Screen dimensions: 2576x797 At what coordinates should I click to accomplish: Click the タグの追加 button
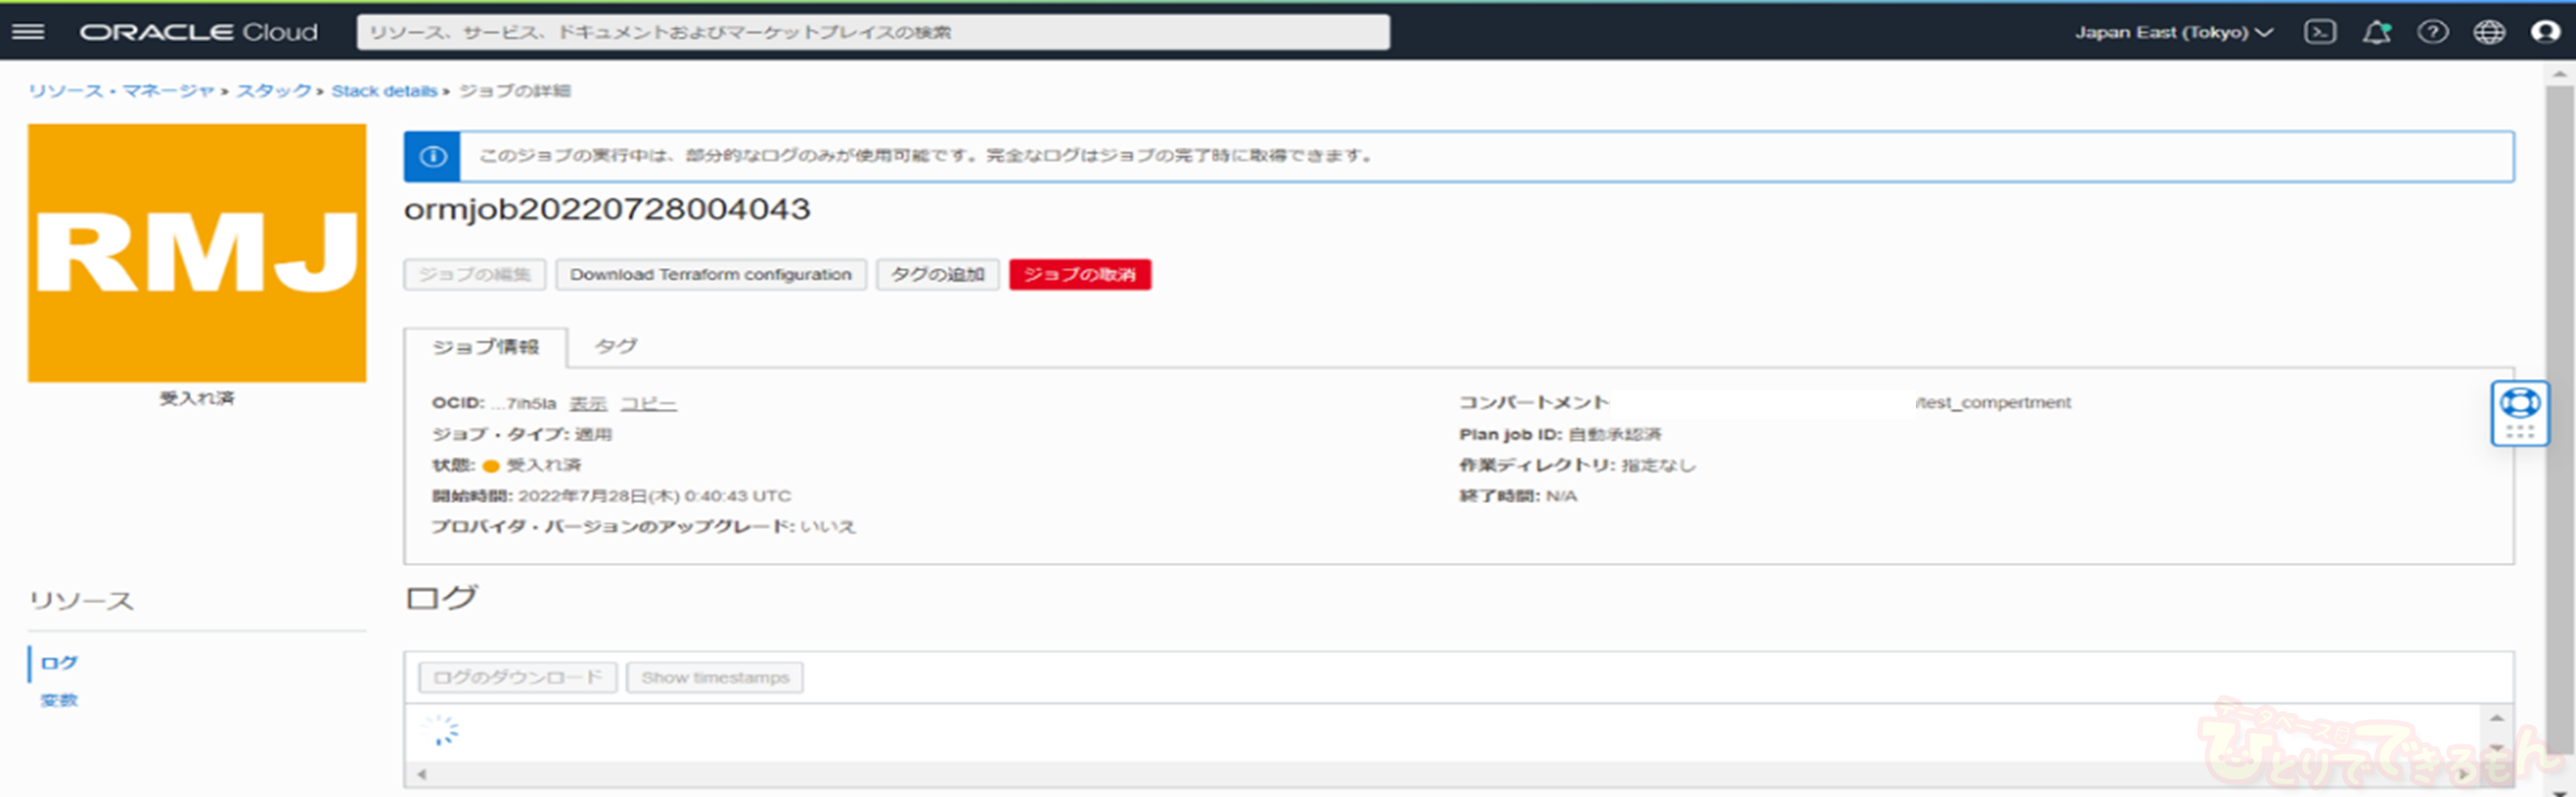[937, 274]
